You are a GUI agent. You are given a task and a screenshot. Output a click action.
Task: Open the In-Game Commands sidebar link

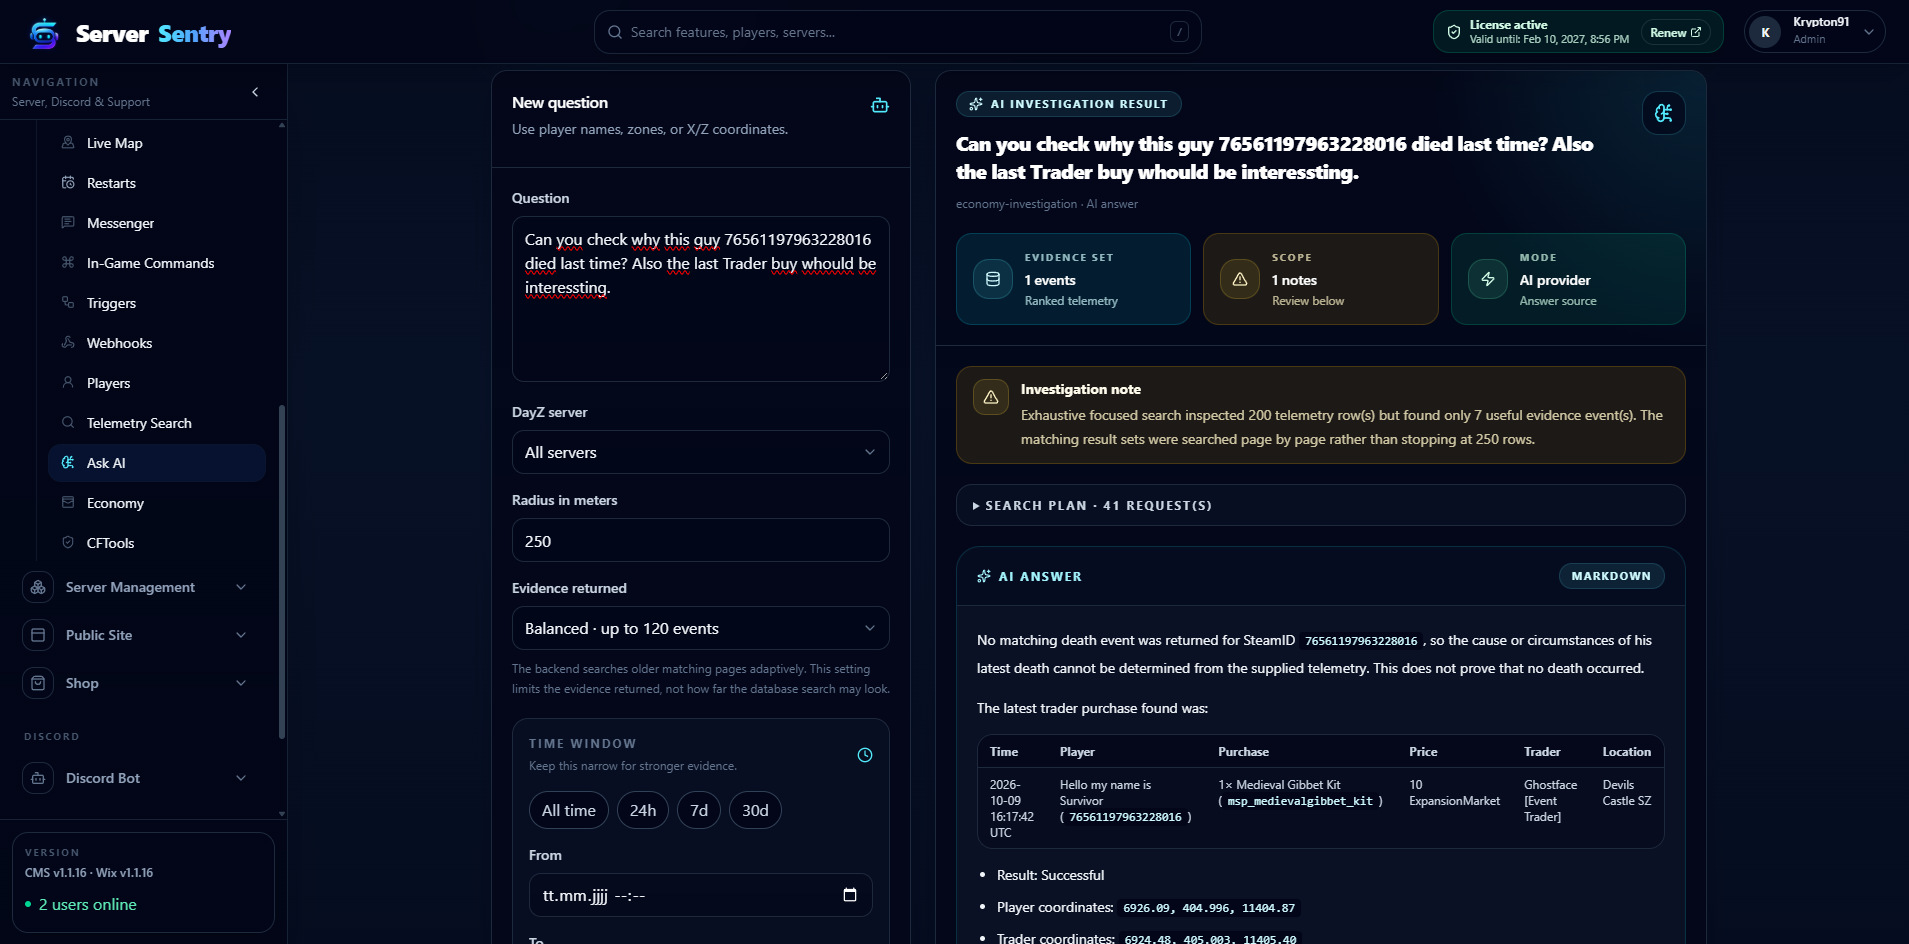[x=157, y=263]
